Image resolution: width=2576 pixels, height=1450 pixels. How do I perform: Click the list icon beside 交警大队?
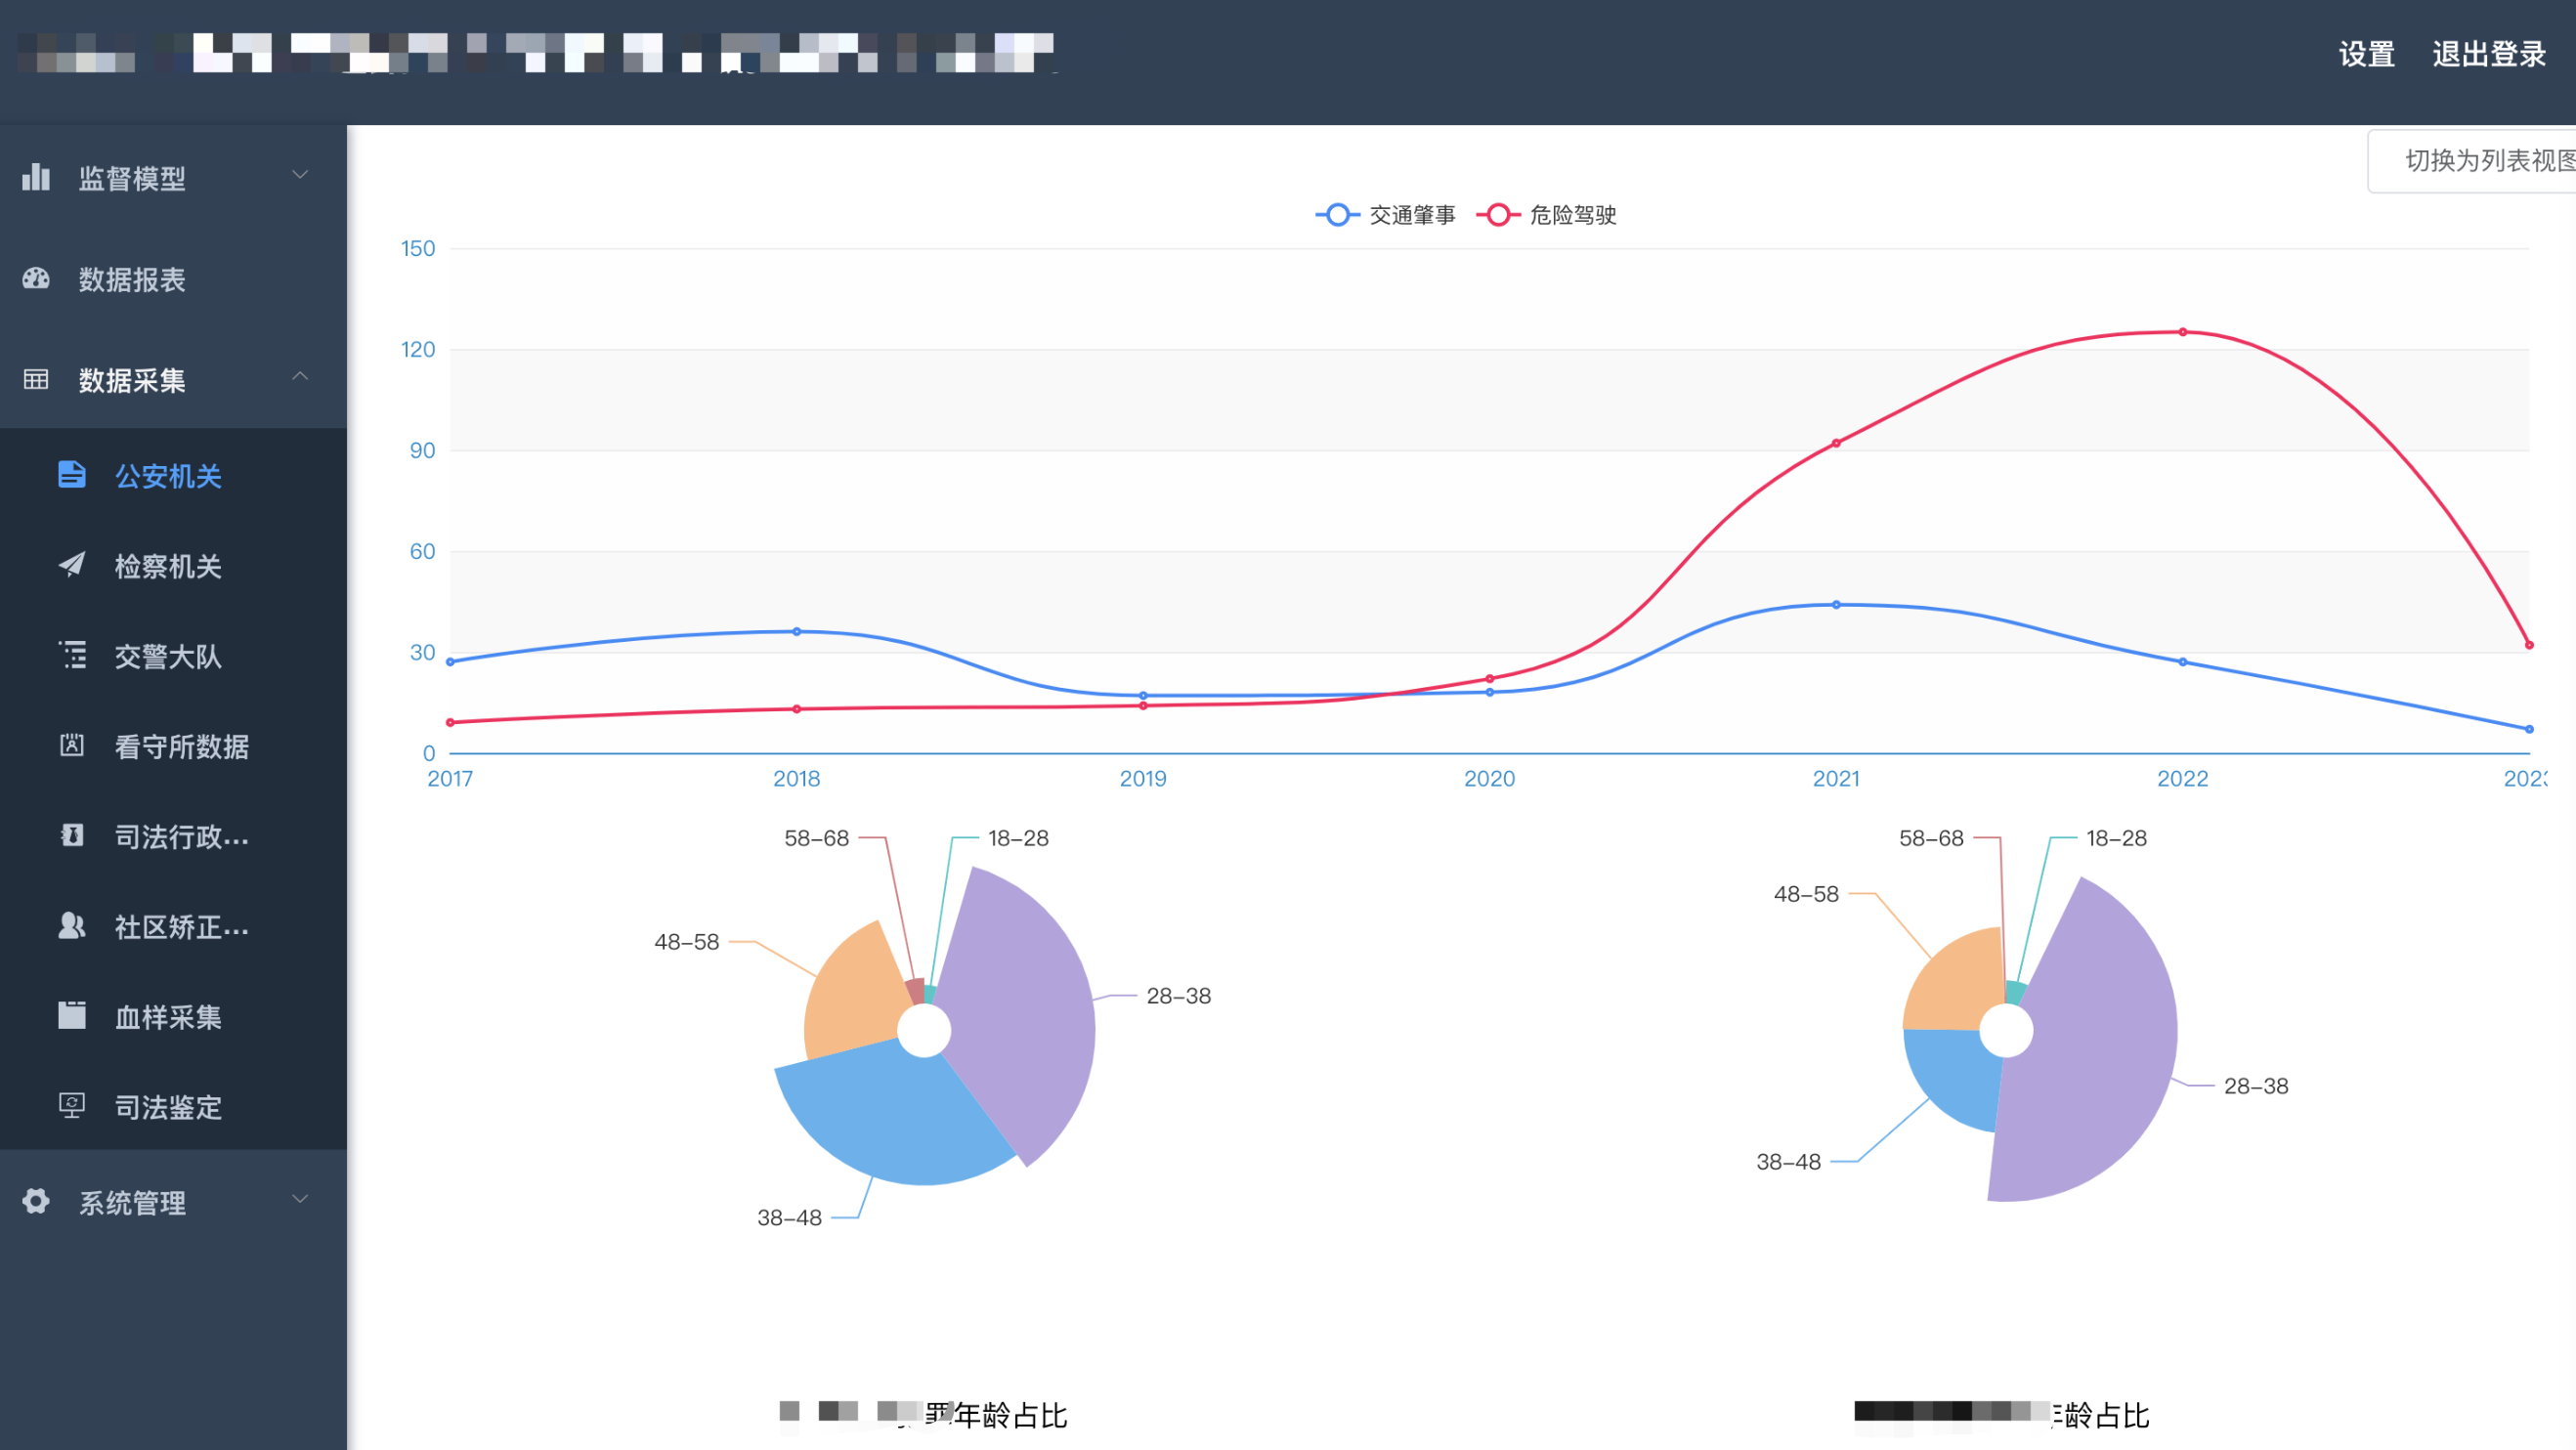[72, 654]
